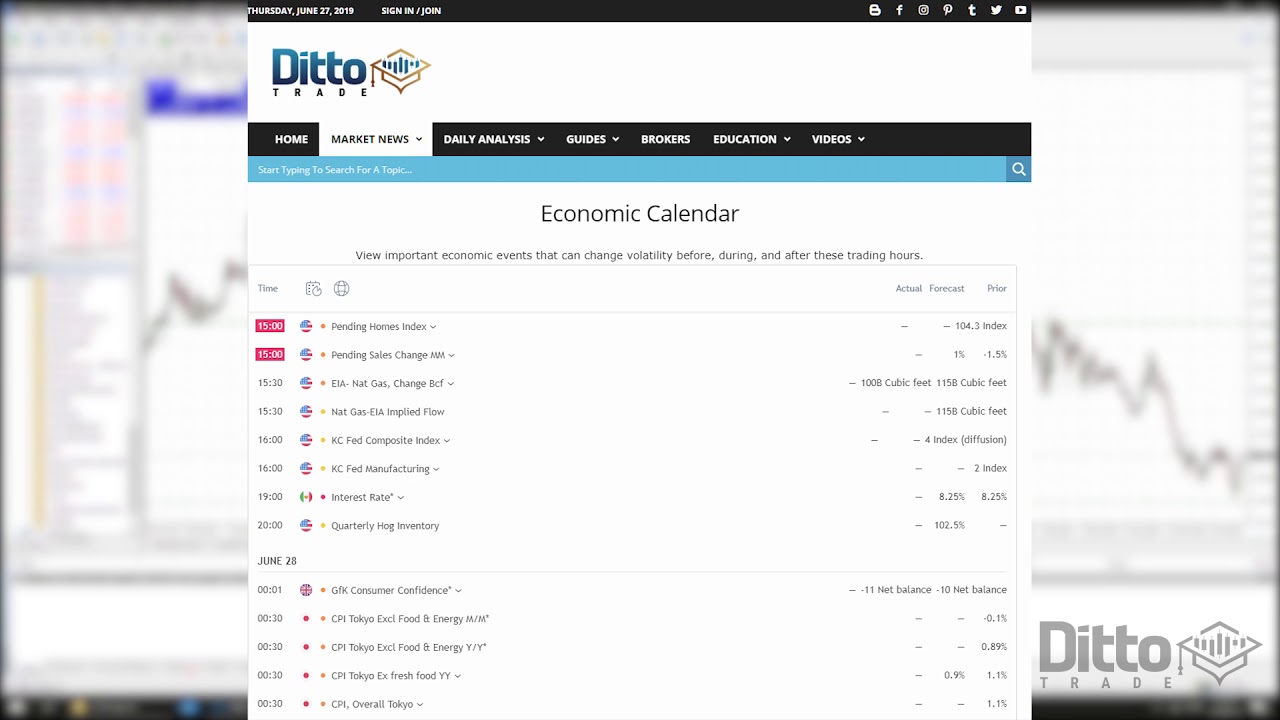Open the EDUCATION menu

tap(751, 139)
